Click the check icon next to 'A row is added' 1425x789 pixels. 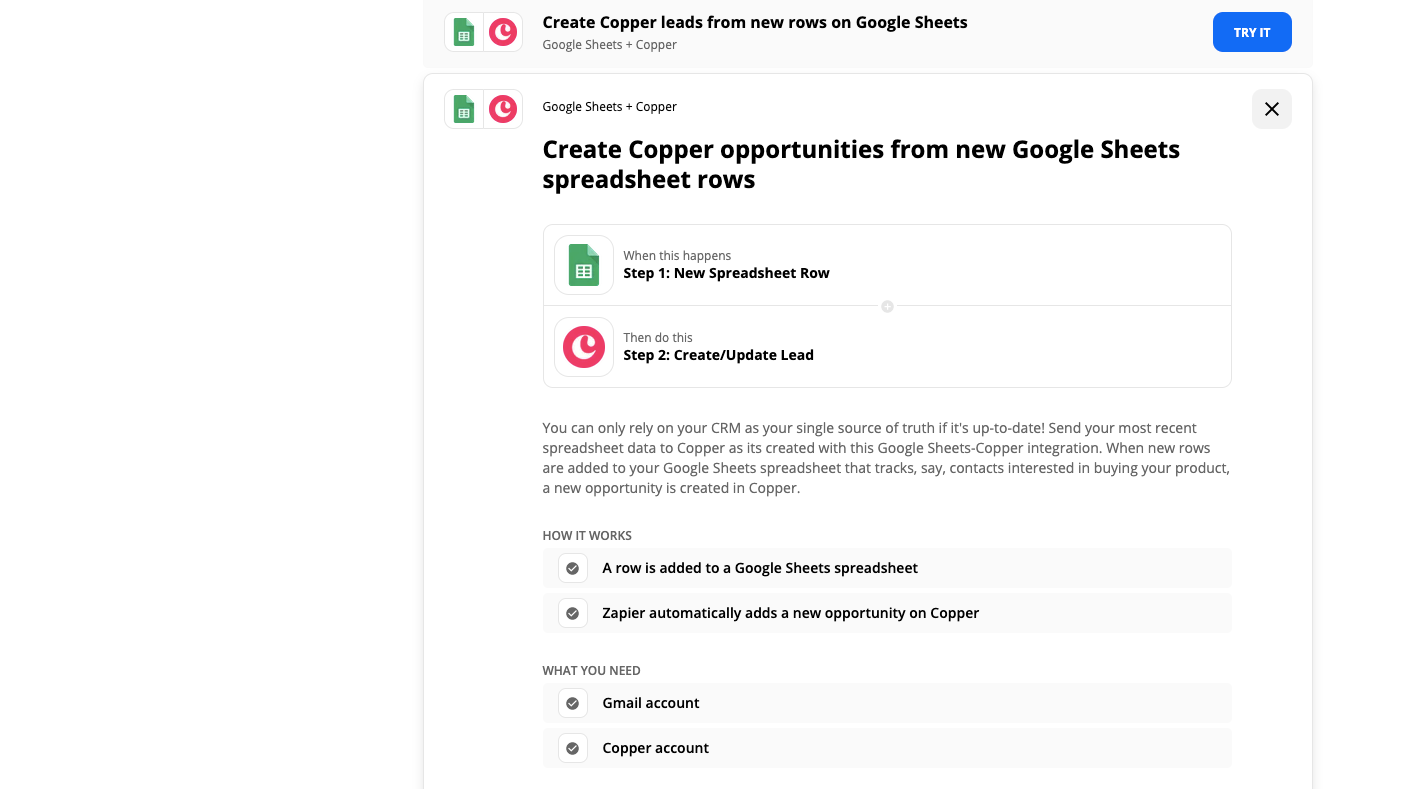tap(573, 568)
